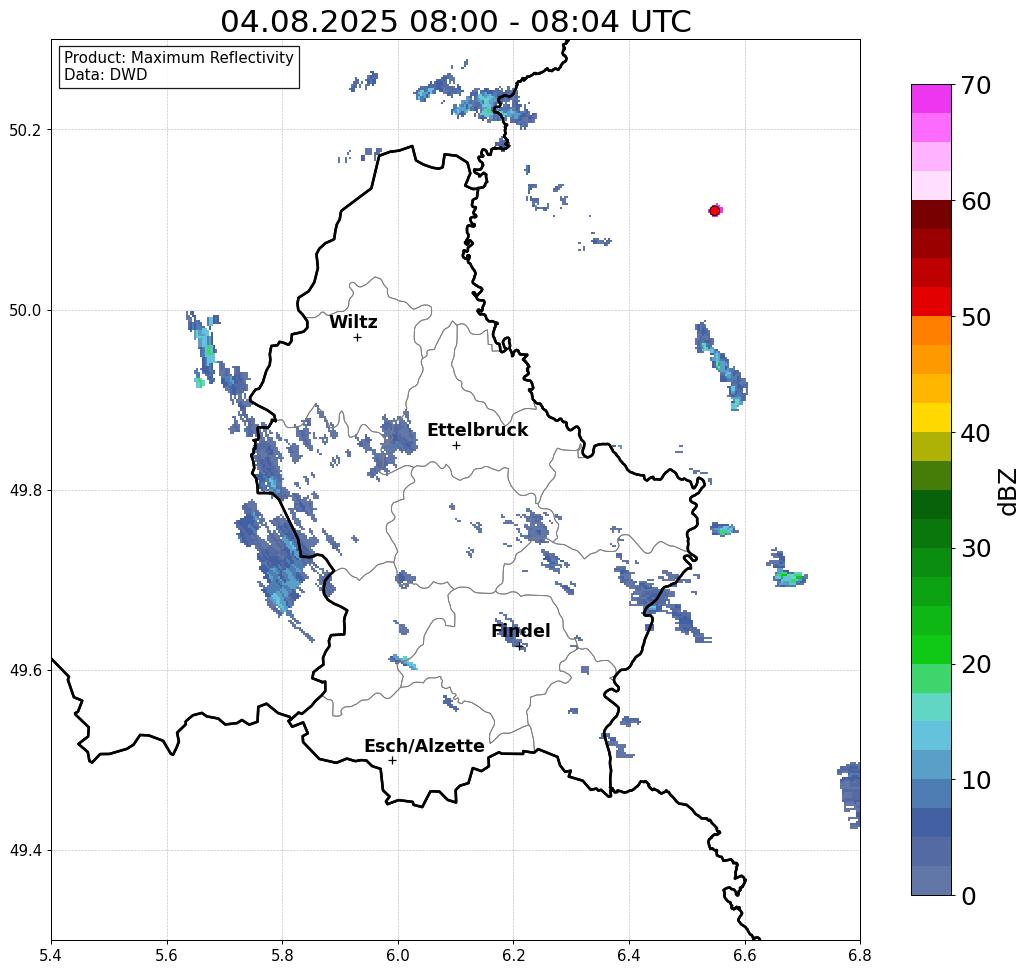Viewport: 1029px width, 973px height.
Task: Click the 49.6 latitude axis label
Action: [x=25, y=671]
